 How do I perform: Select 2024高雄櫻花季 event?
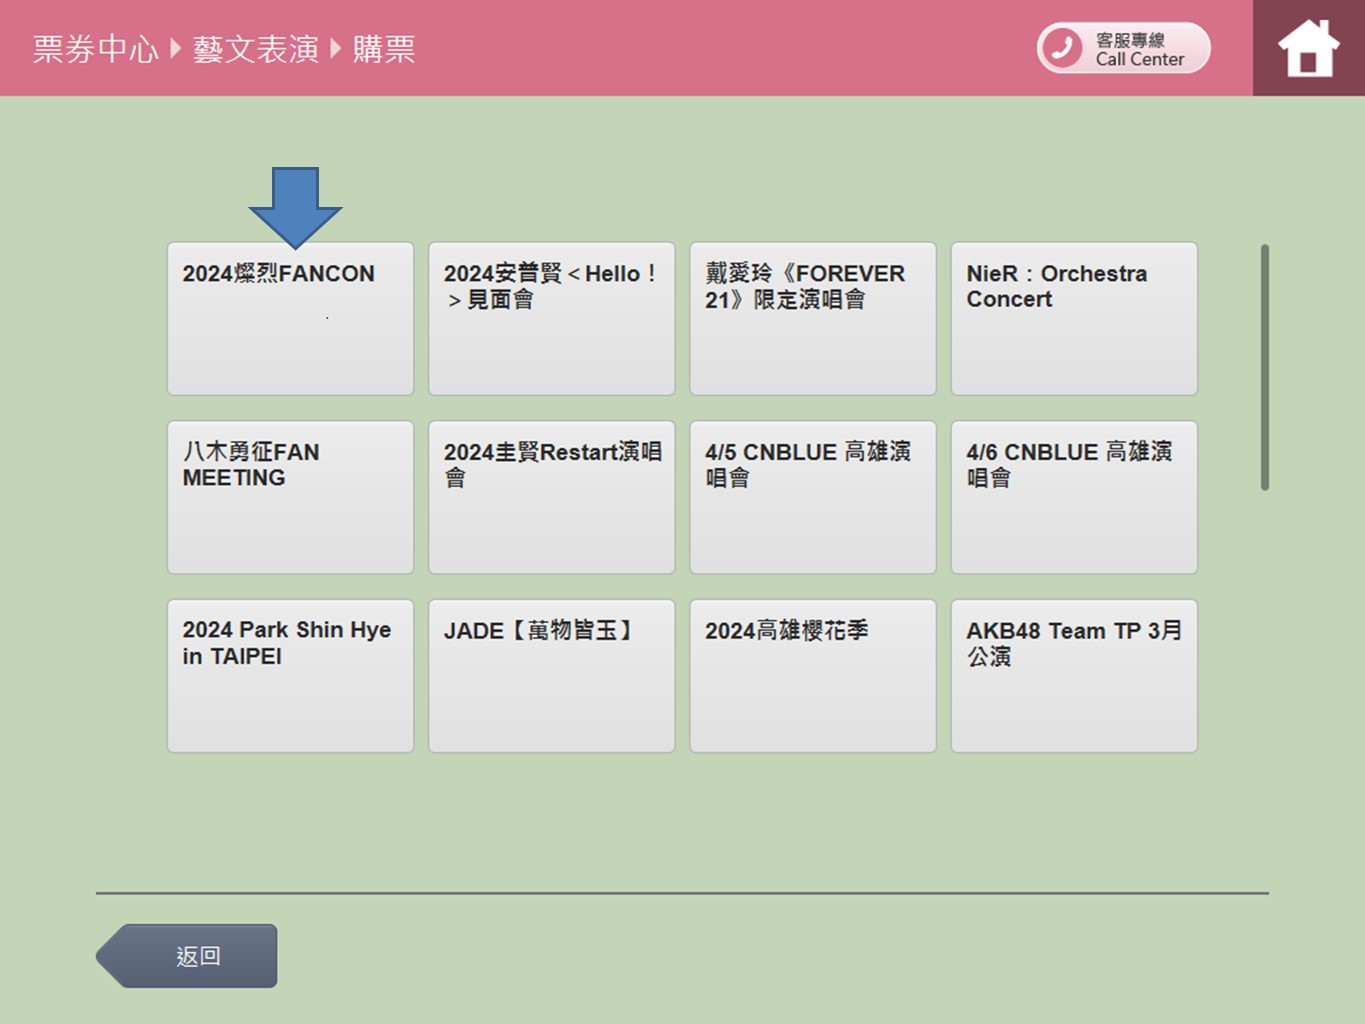812,675
